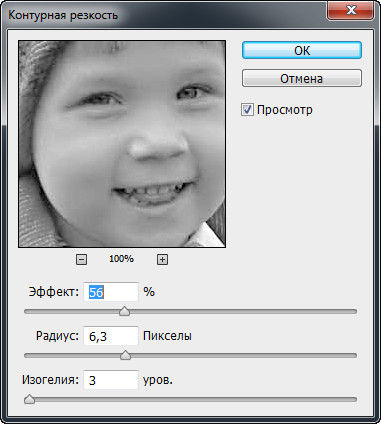
Task: Toggle the Просмотр checkbox
Action: tap(247, 110)
